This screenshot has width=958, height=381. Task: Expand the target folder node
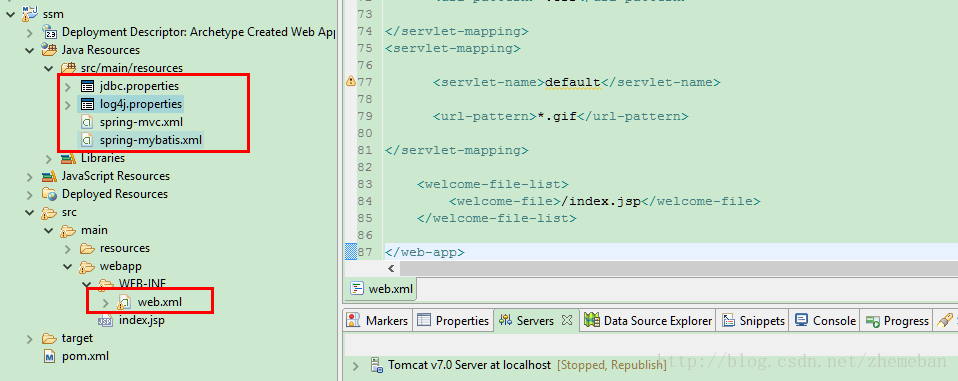29,338
